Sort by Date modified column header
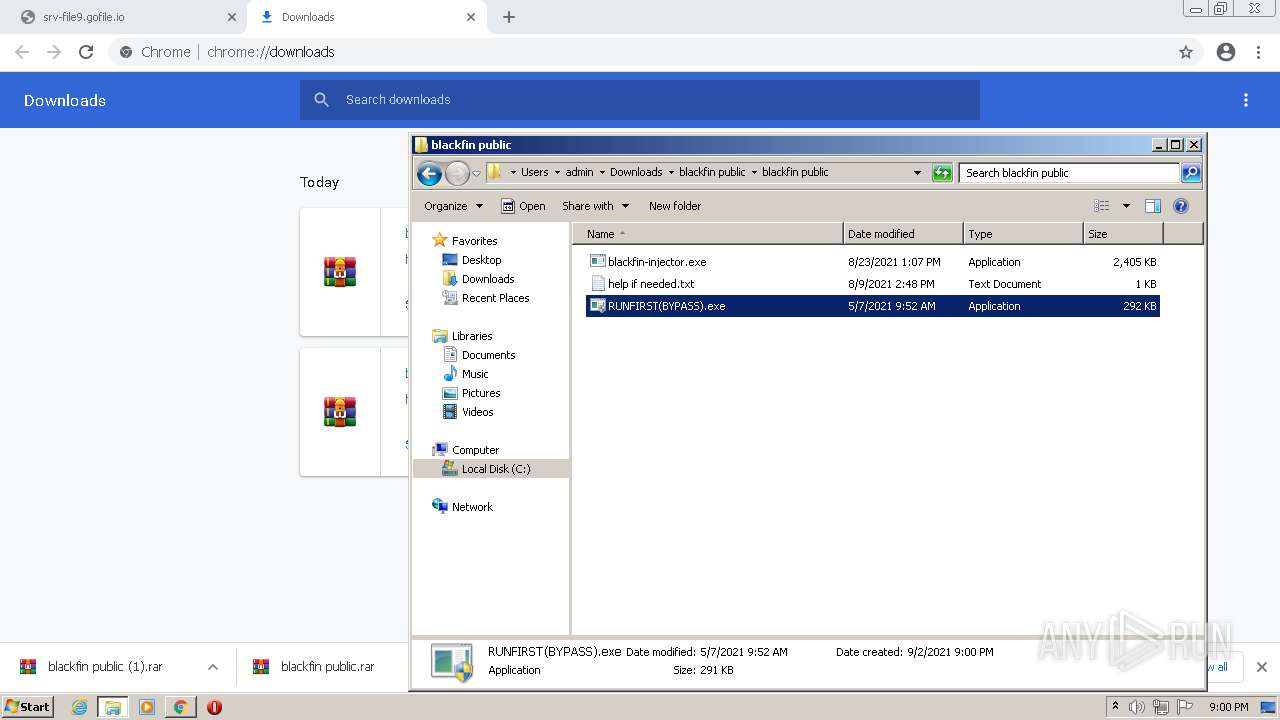Viewport: 1280px width, 720px height. point(903,234)
